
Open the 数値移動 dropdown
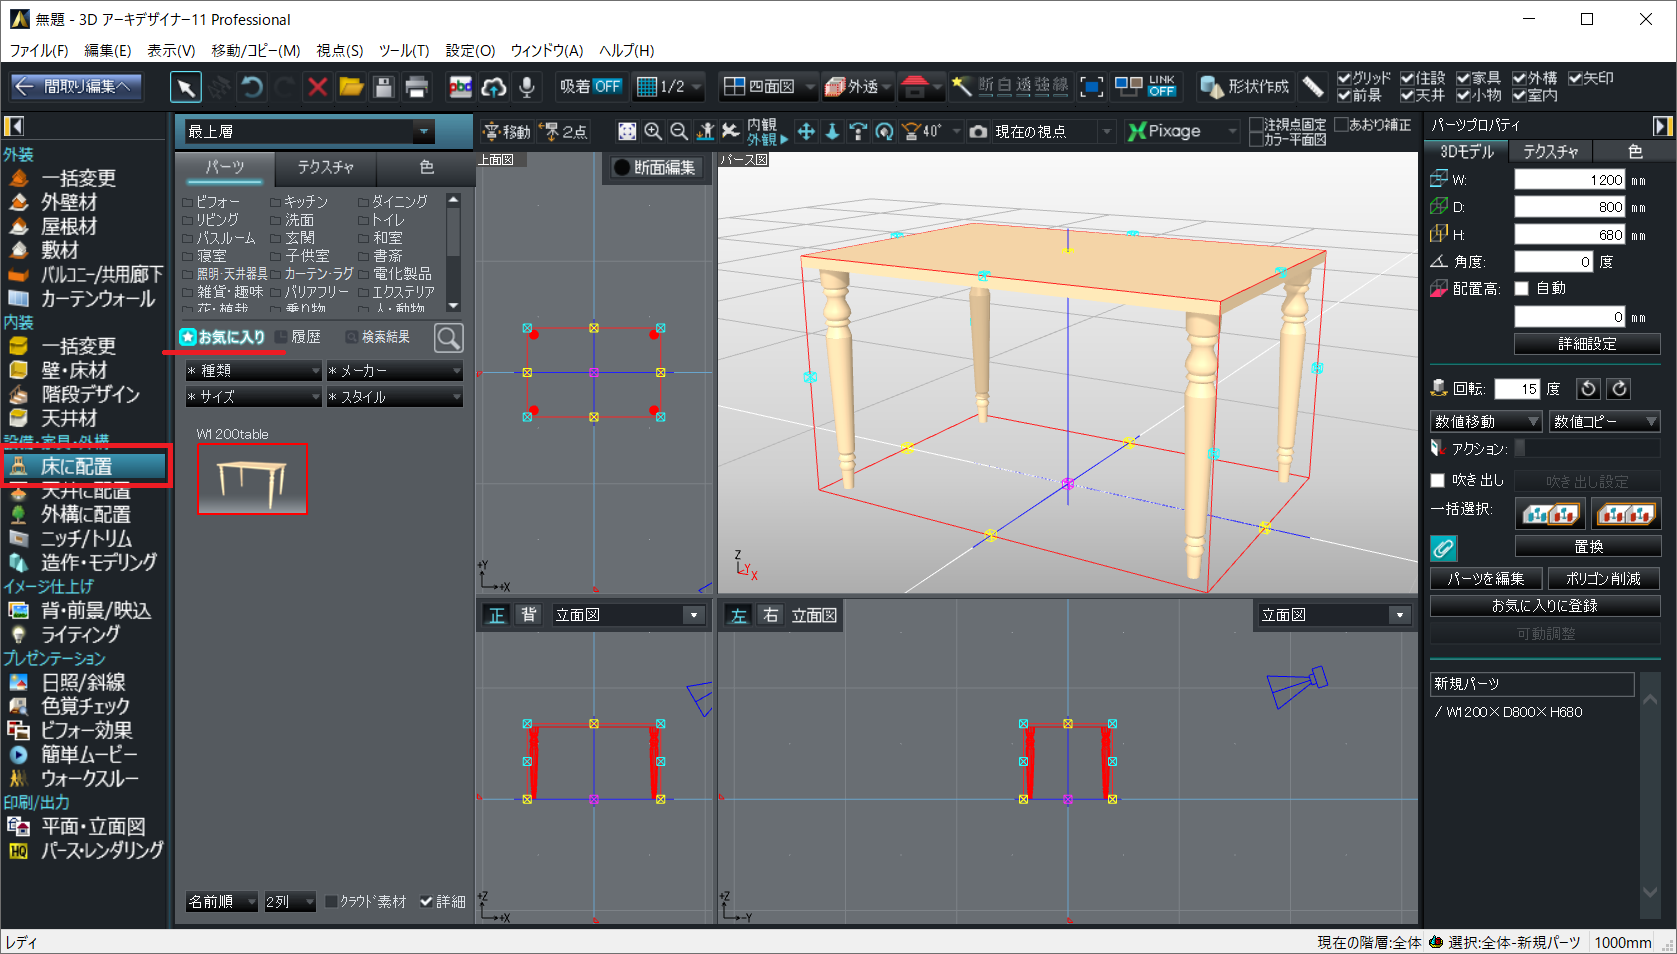[1486, 422]
